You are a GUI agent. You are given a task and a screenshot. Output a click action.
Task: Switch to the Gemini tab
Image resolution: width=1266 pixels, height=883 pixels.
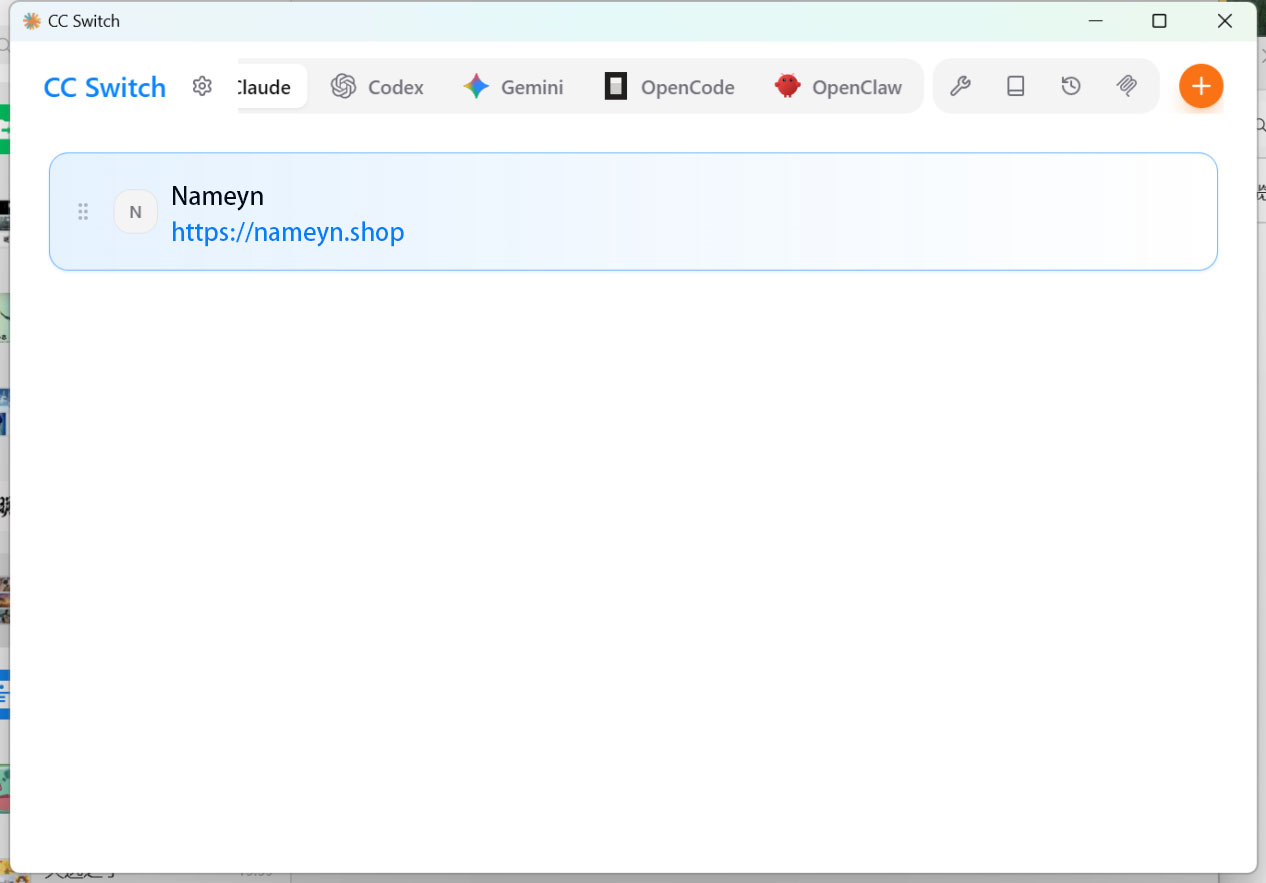[514, 87]
